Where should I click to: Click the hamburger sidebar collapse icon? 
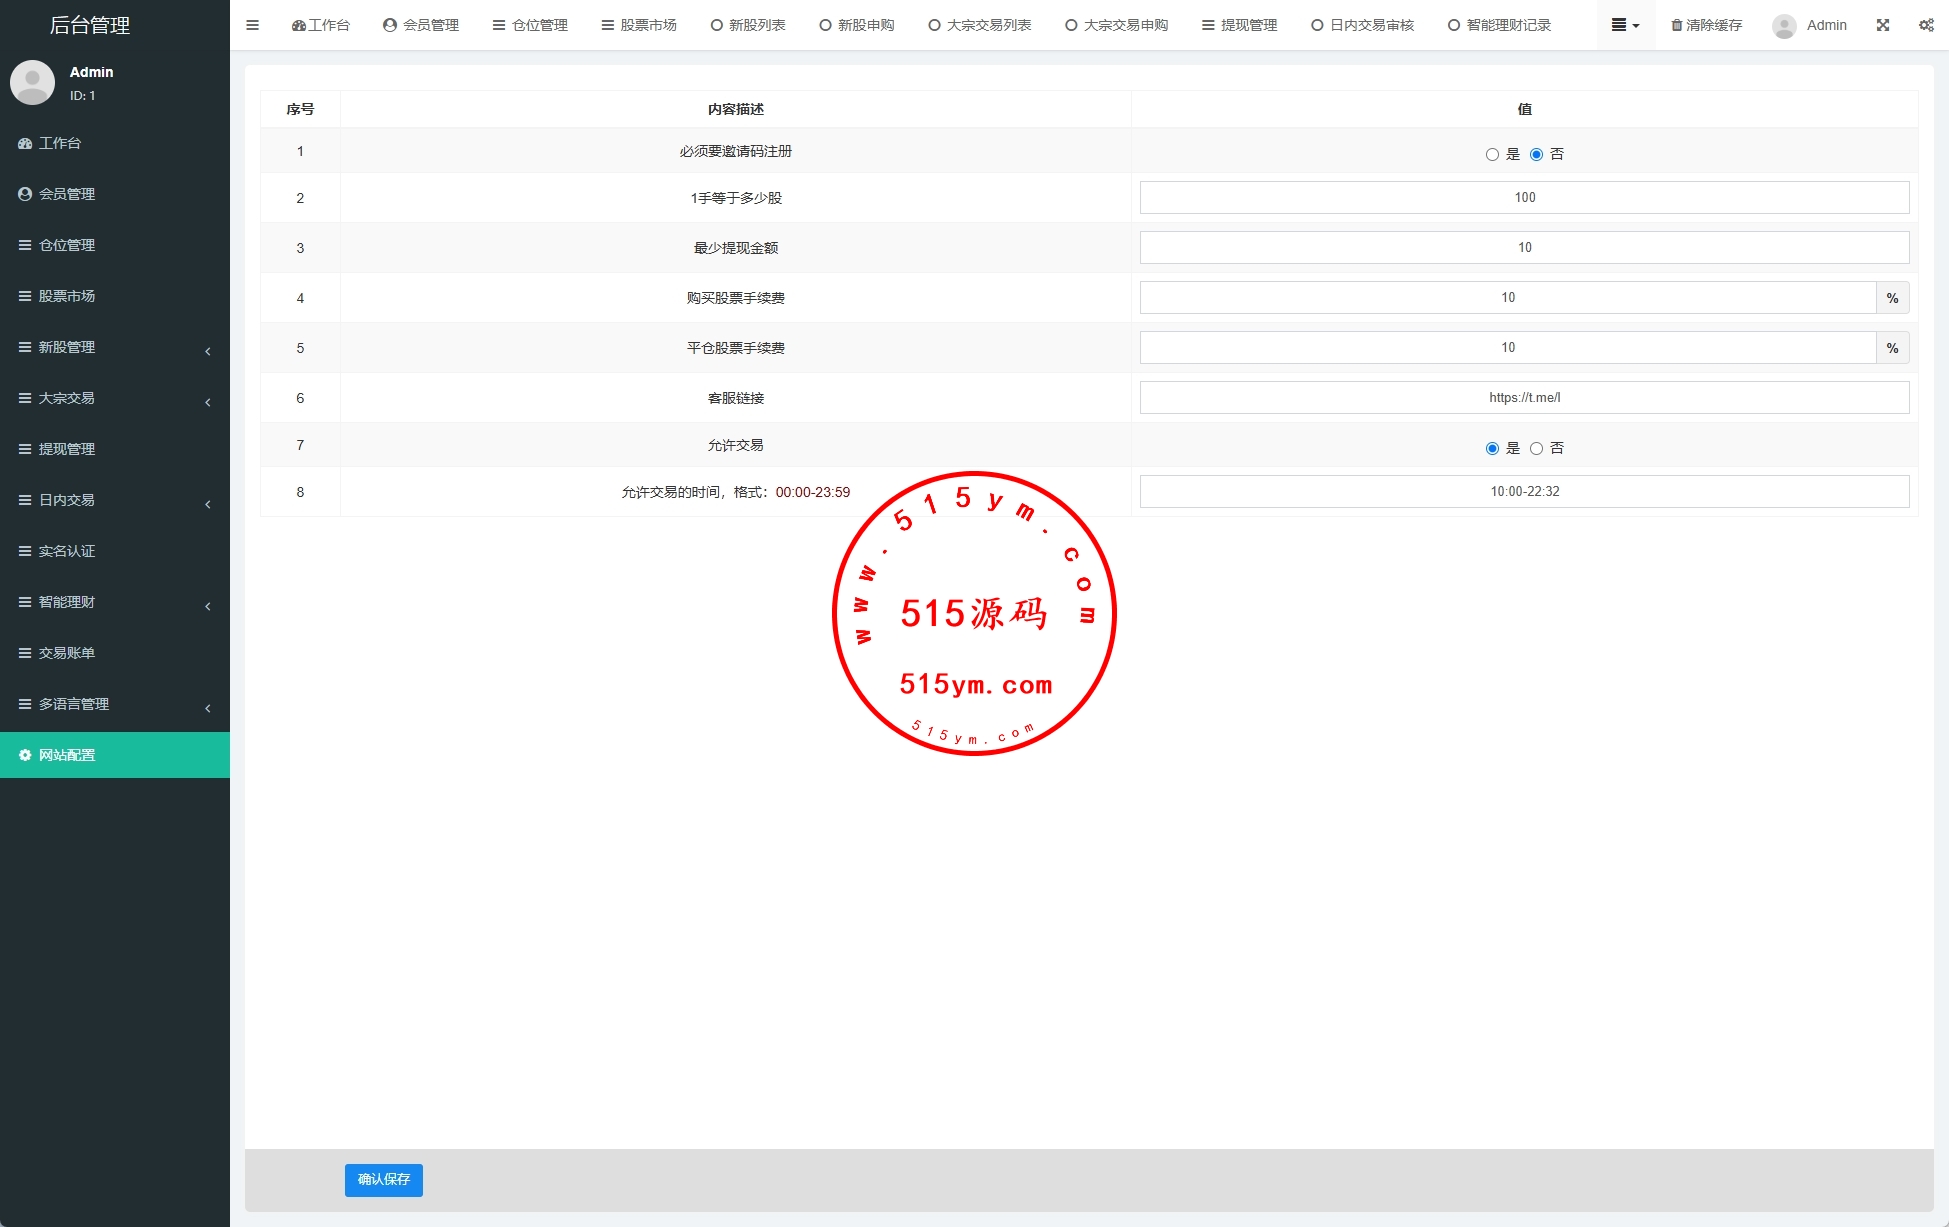252,25
